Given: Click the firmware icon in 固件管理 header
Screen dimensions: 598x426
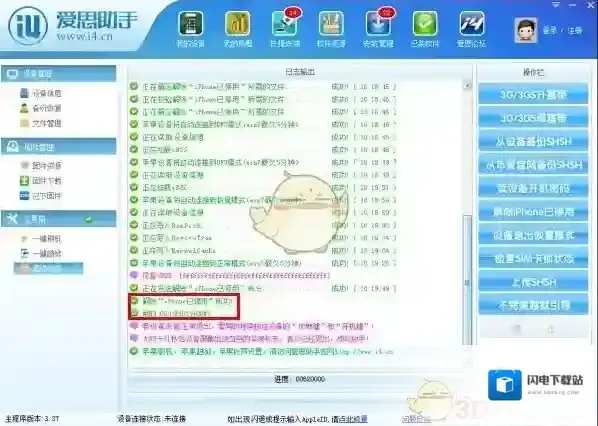Looking at the screenshot, I should point(13,146).
